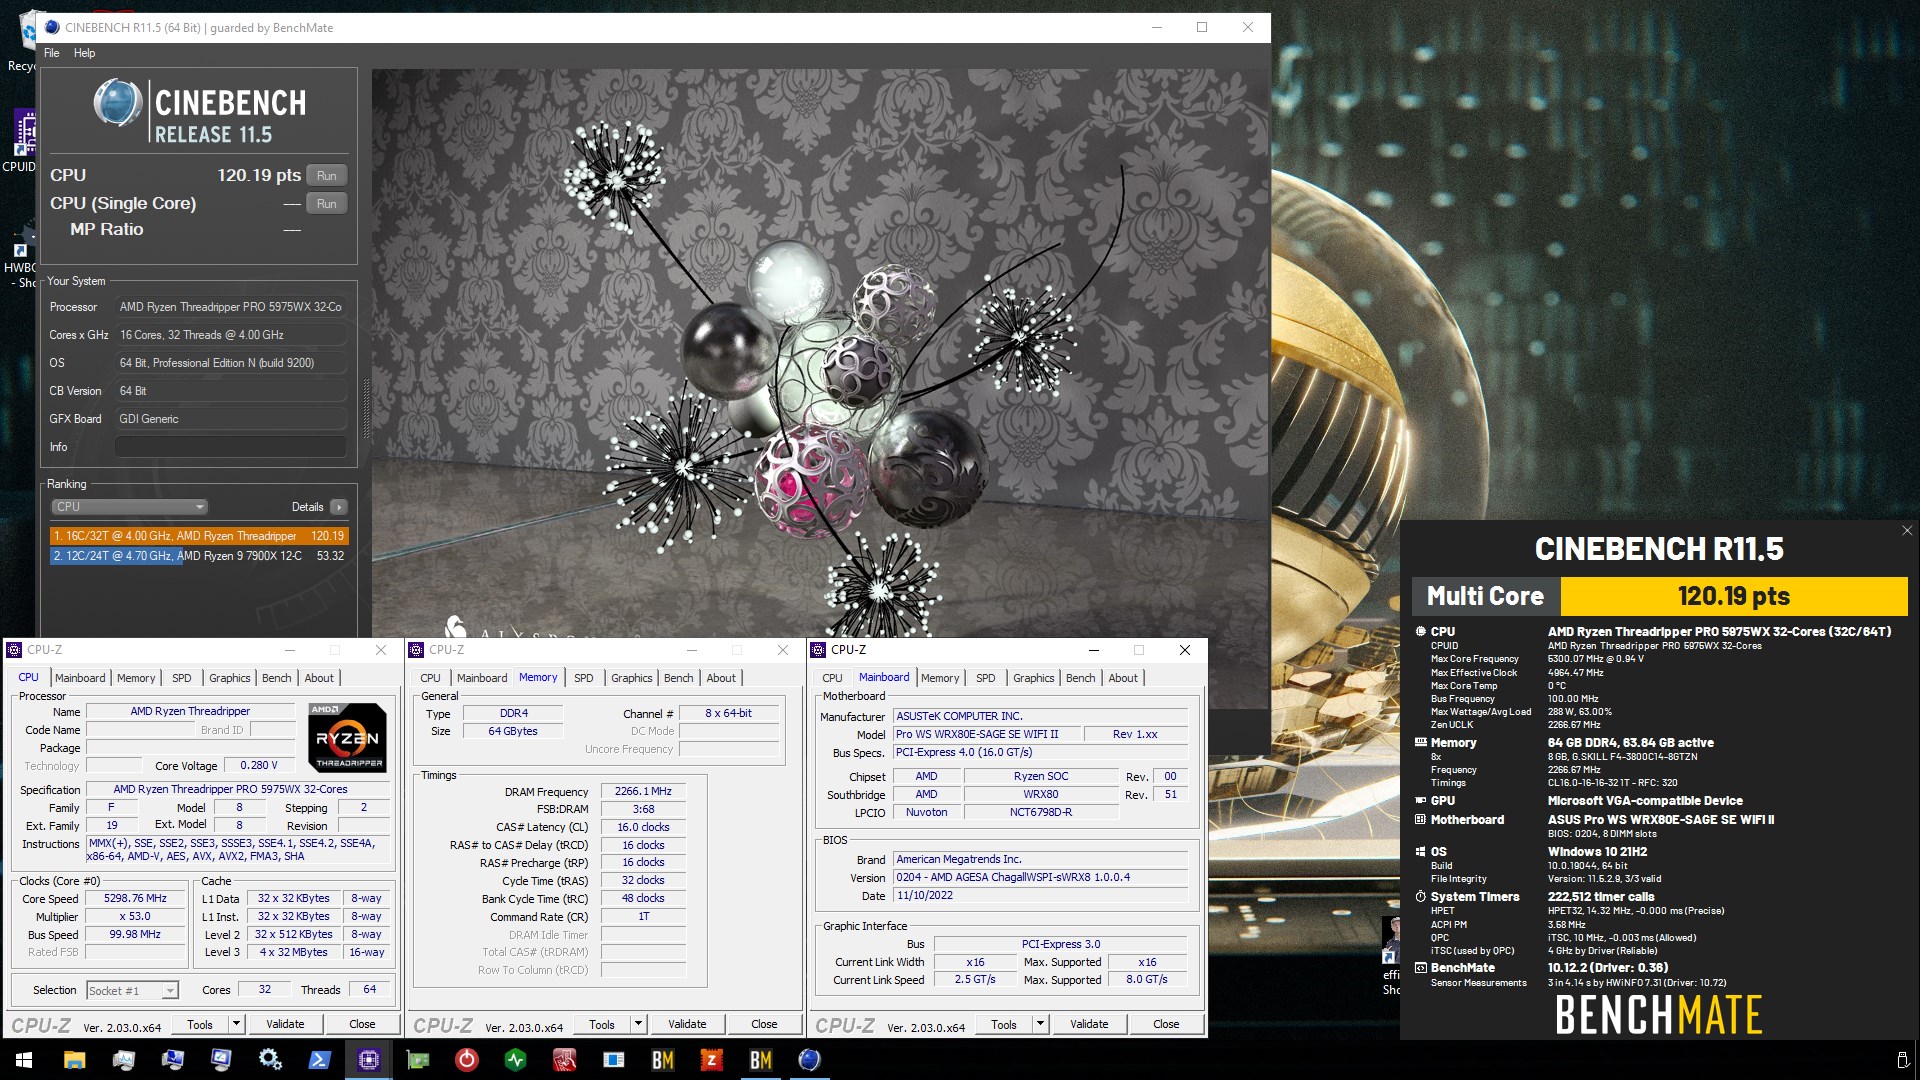Click the Core Speed value 5298.76 MHz
The width and height of the screenshot is (1920, 1080).
tap(136, 899)
